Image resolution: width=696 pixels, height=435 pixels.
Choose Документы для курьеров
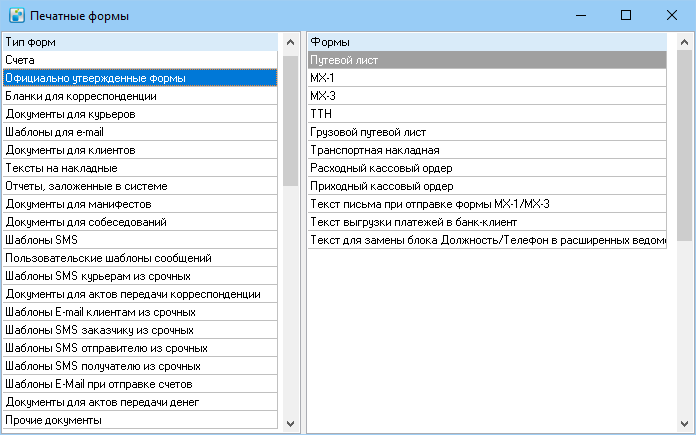pos(140,114)
